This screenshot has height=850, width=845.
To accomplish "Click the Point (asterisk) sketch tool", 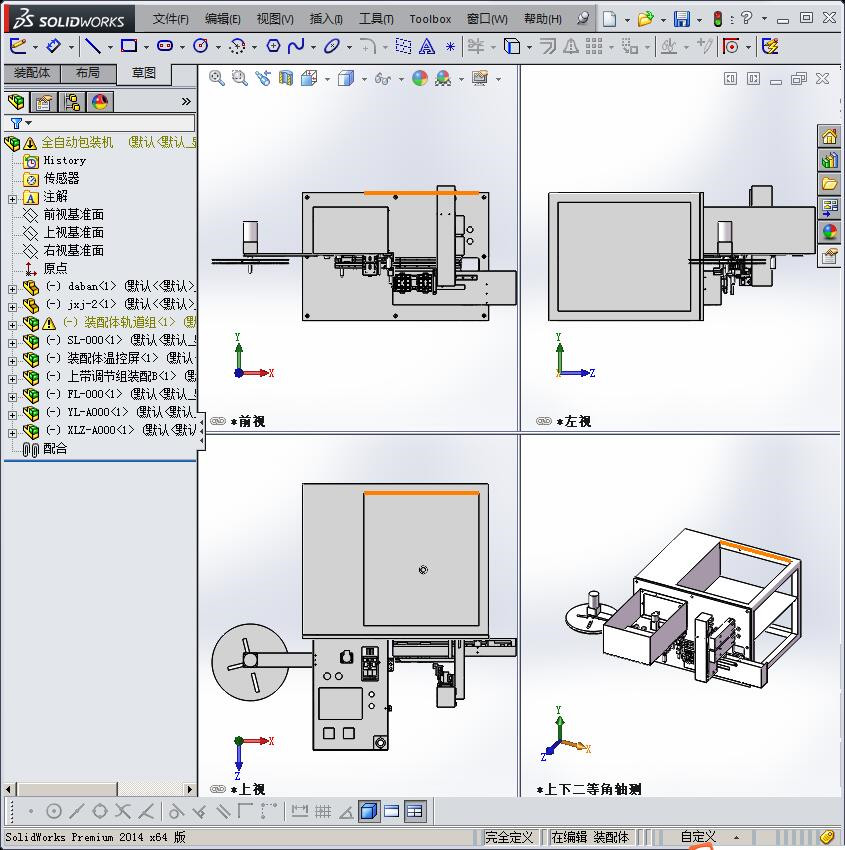I will pos(450,47).
